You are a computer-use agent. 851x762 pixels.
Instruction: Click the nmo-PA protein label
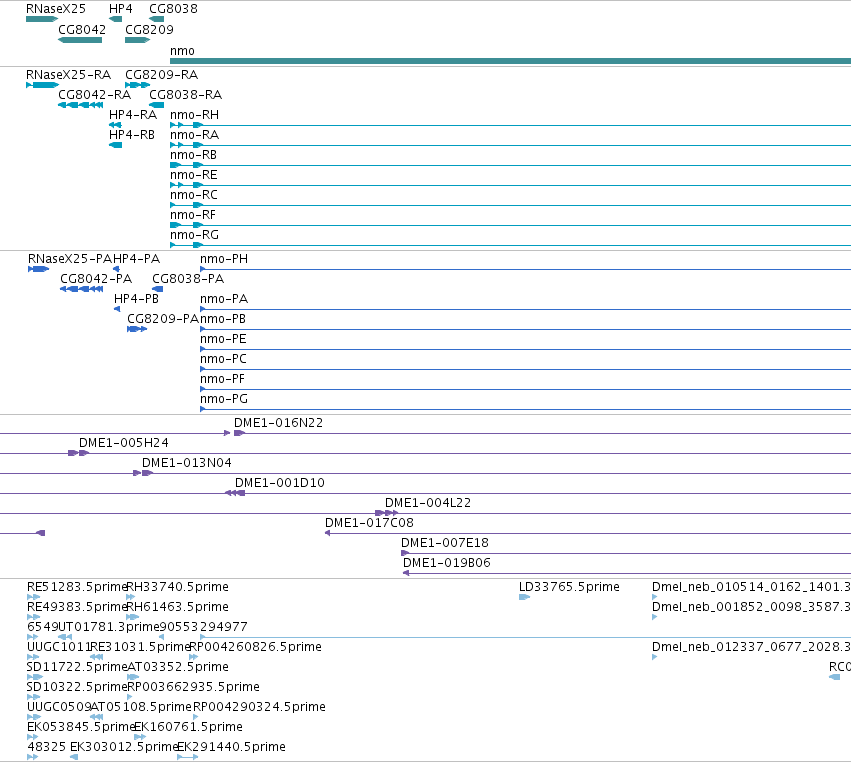224,299
